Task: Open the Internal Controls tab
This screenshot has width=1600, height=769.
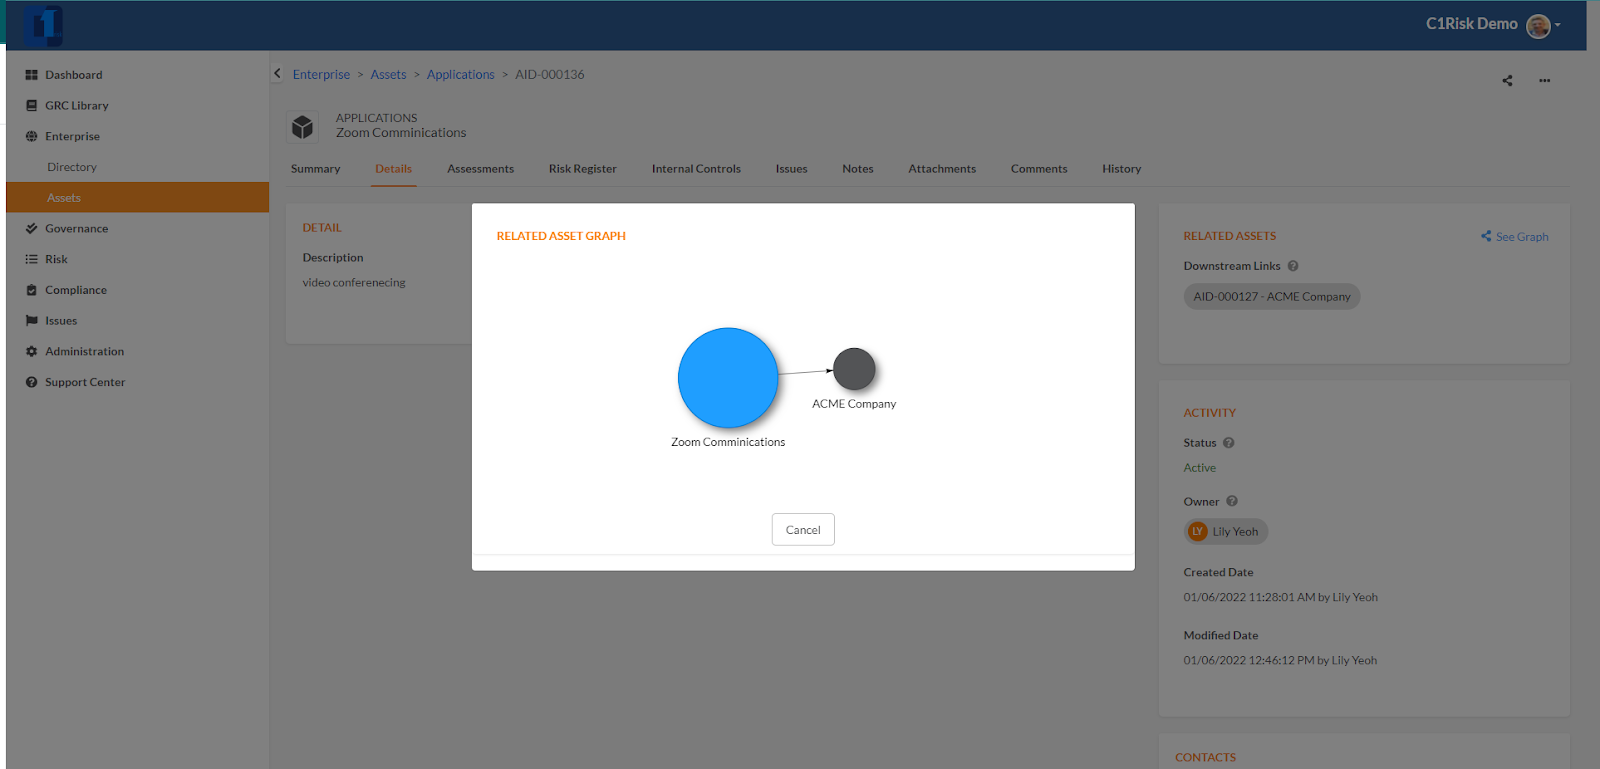Action: [696, 169]
